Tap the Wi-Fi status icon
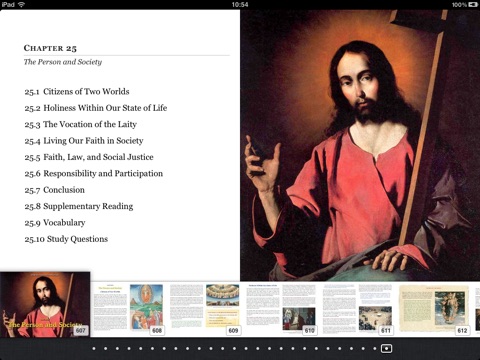 coord(22,5)
